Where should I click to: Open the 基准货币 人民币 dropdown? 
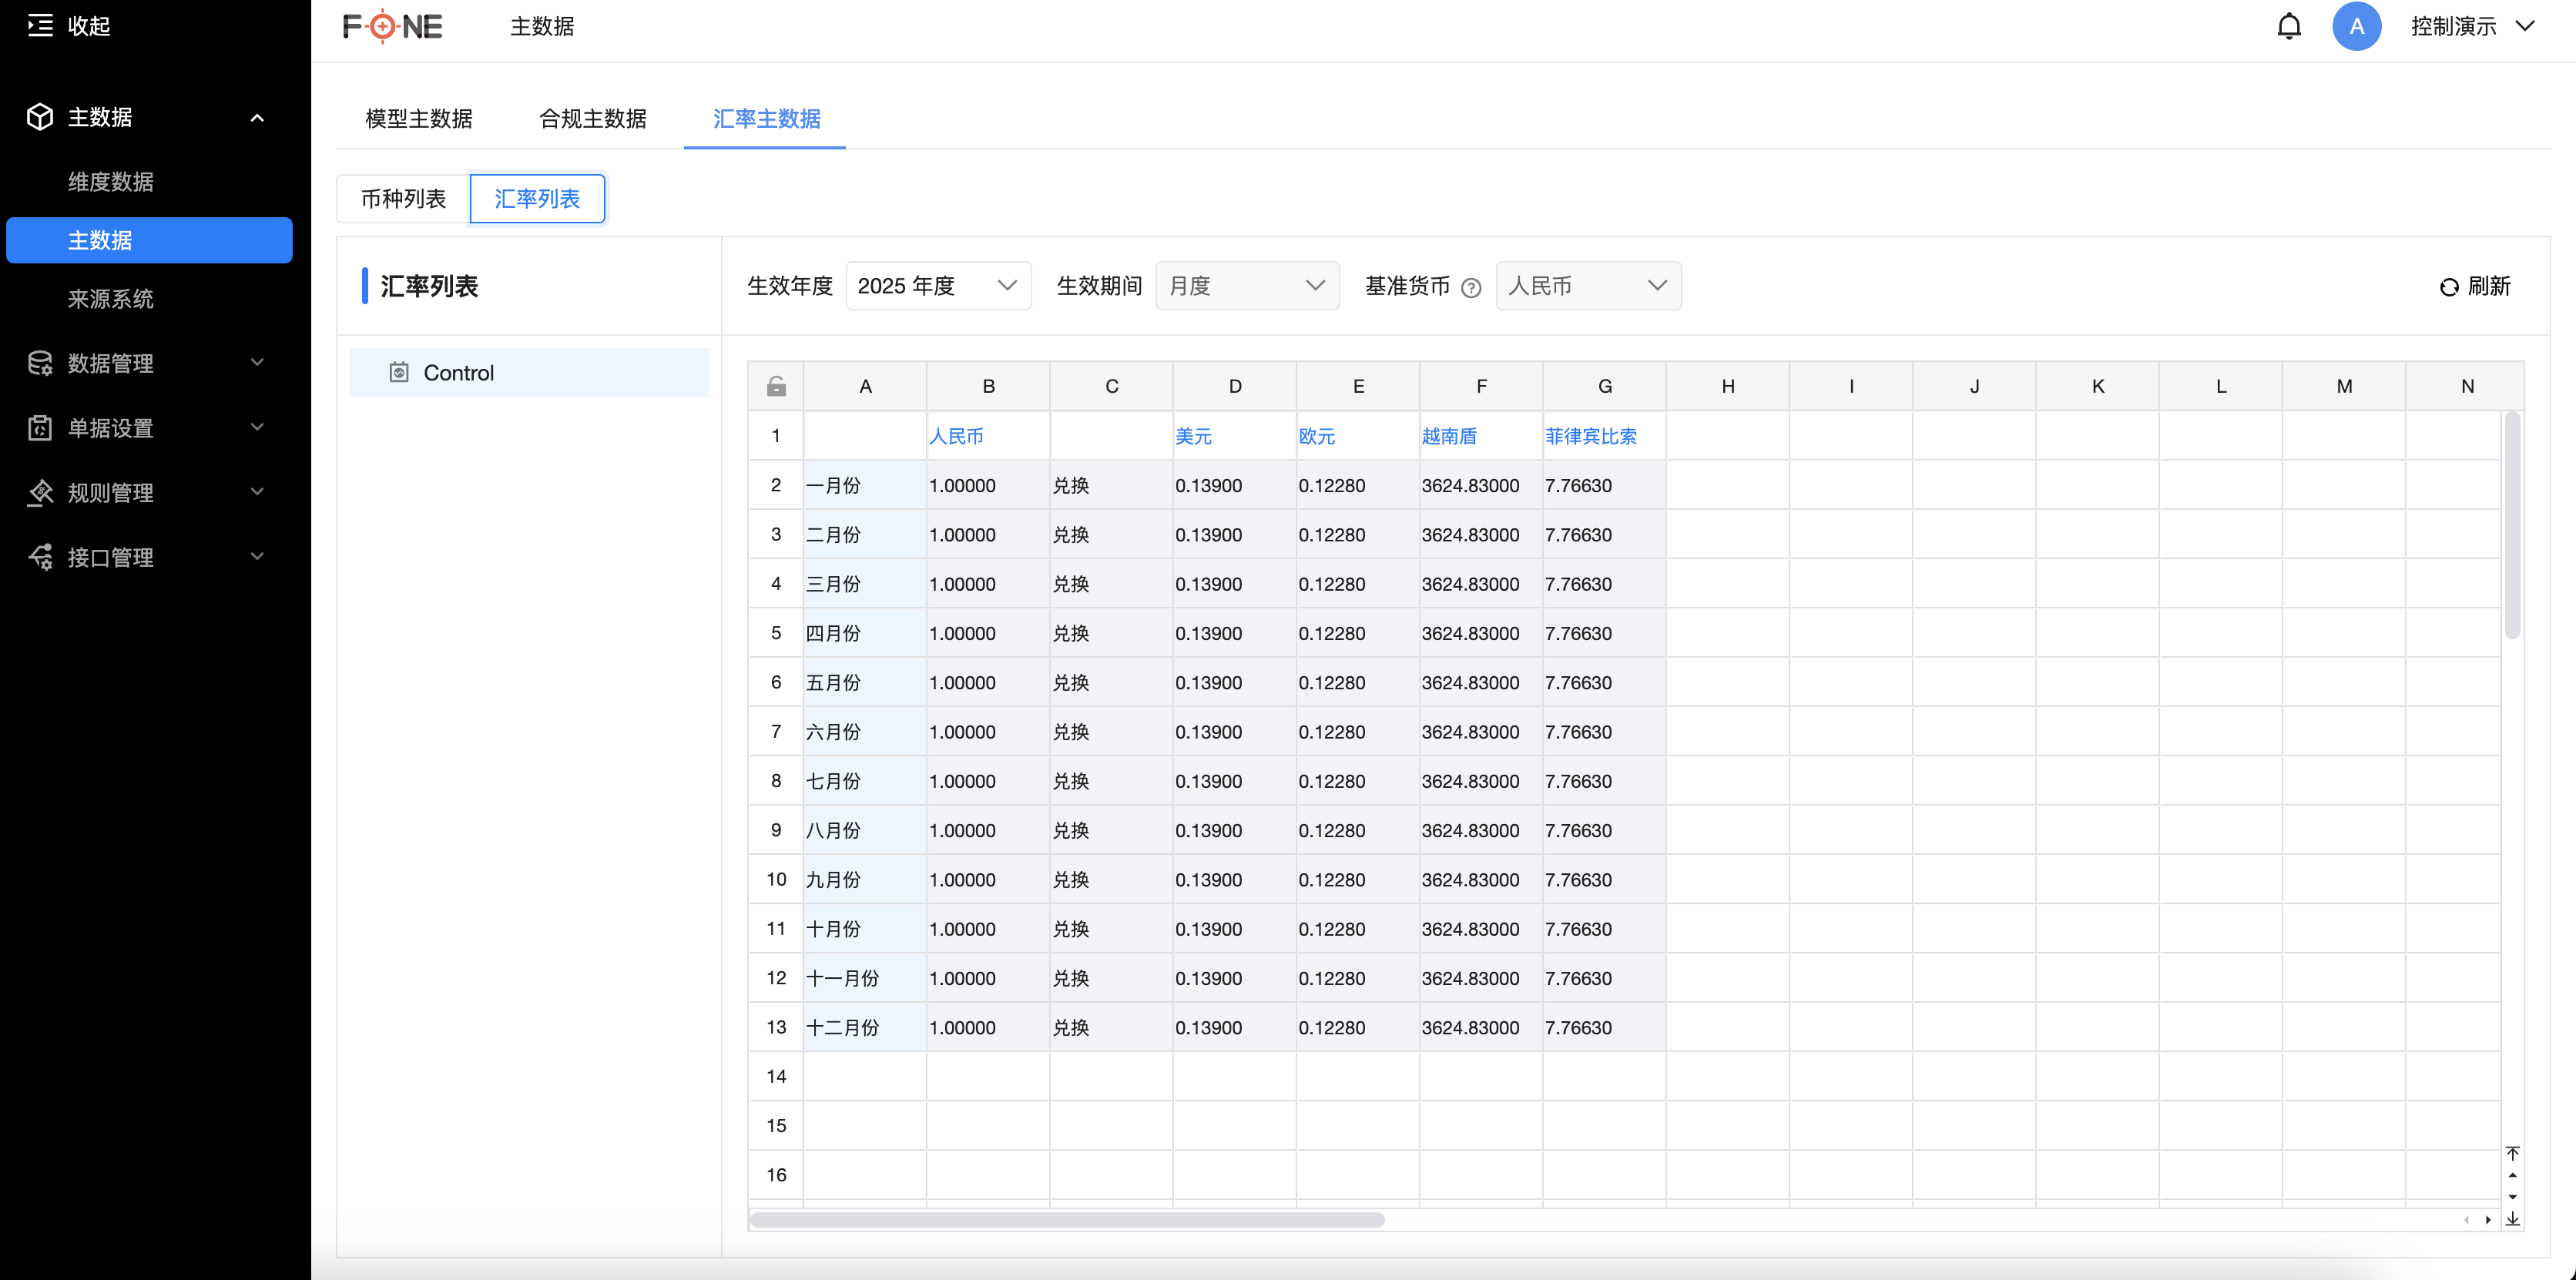[x=1588, y=286]
